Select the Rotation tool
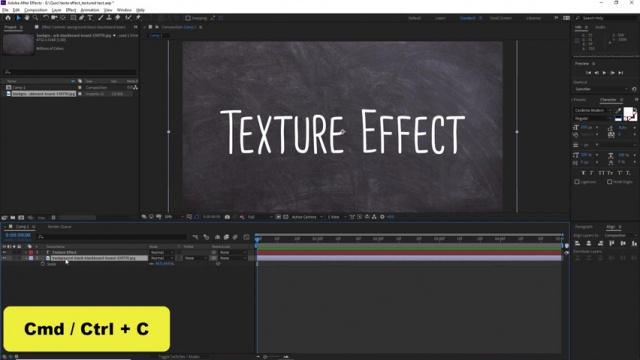640x360 pixels. [45, 18]
